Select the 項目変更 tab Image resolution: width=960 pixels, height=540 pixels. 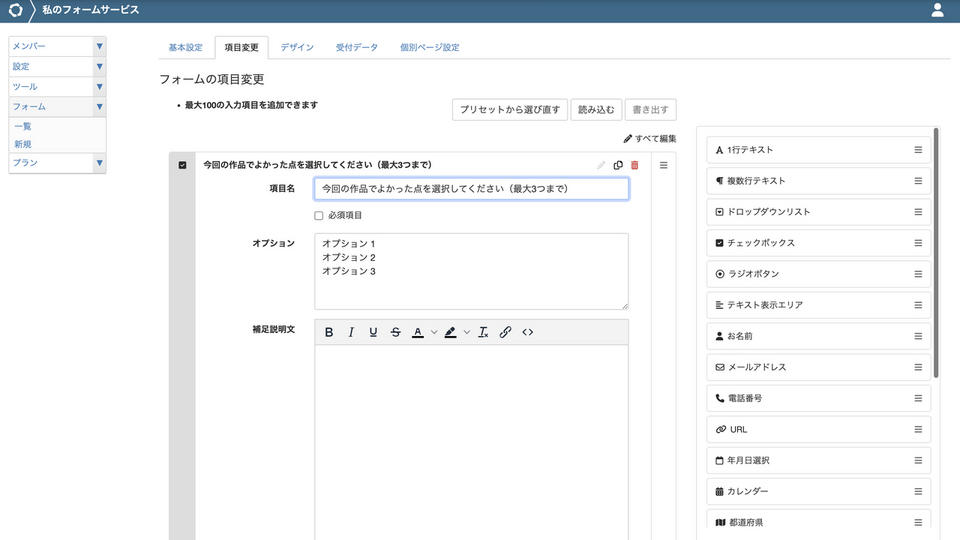(241, 47)
